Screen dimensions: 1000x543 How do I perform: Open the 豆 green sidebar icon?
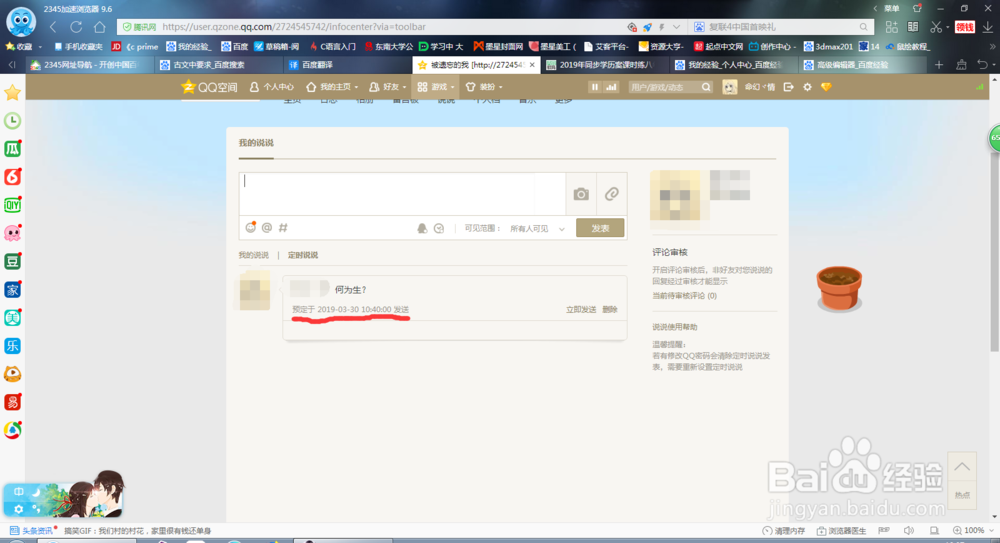tap(12, 261)
